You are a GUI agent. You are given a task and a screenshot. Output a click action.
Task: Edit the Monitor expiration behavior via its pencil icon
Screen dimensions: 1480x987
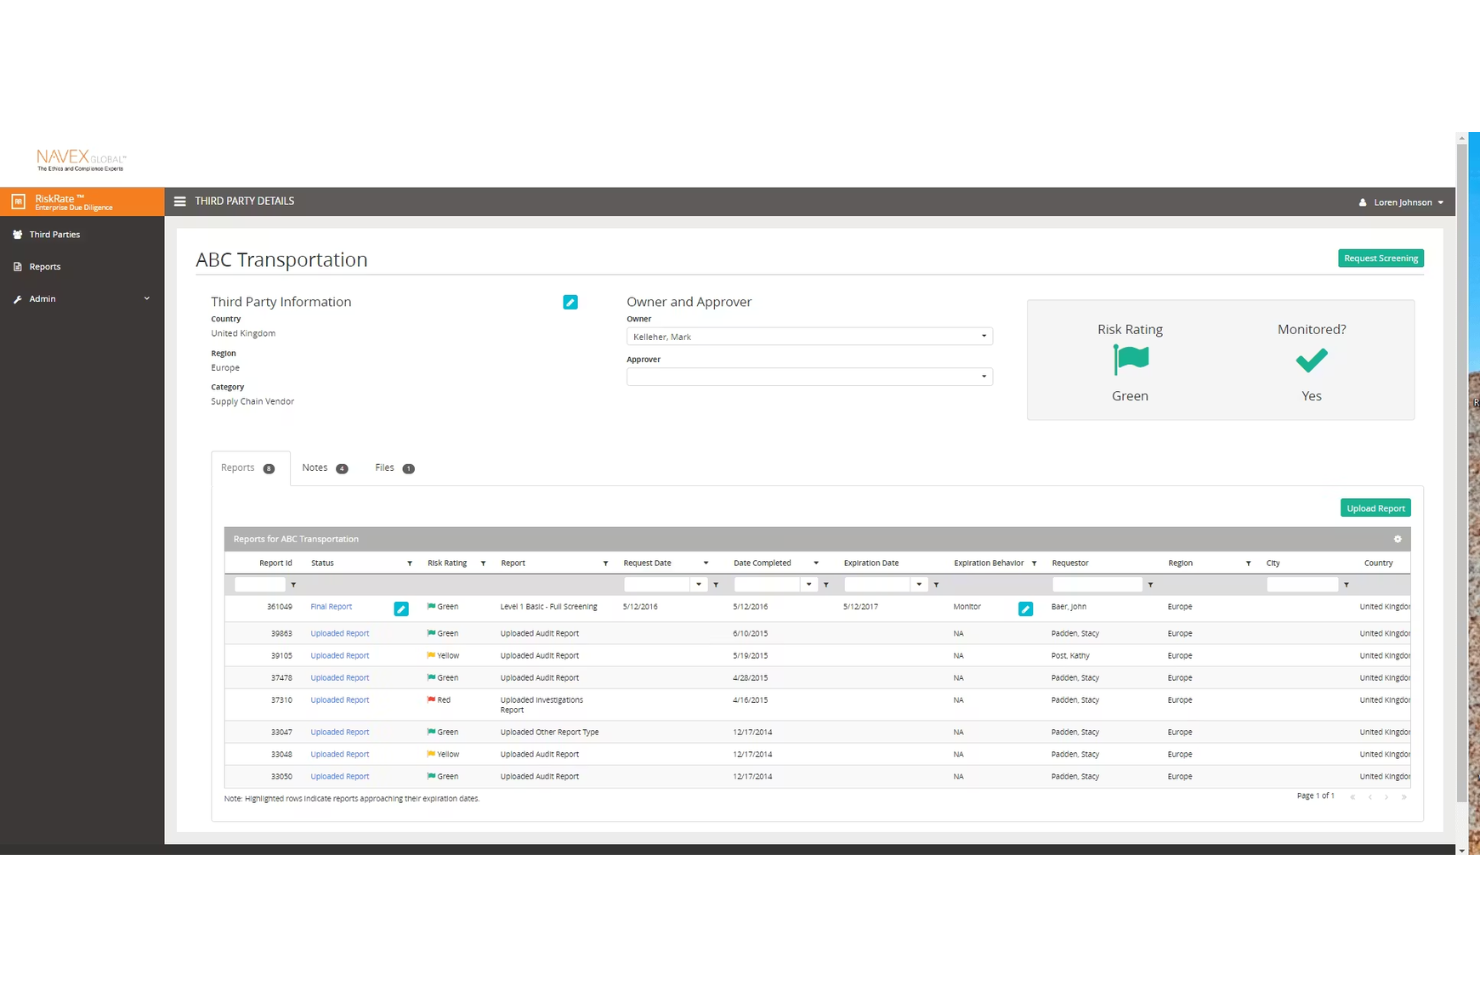pyautogui.click(x=1025, y=608)
